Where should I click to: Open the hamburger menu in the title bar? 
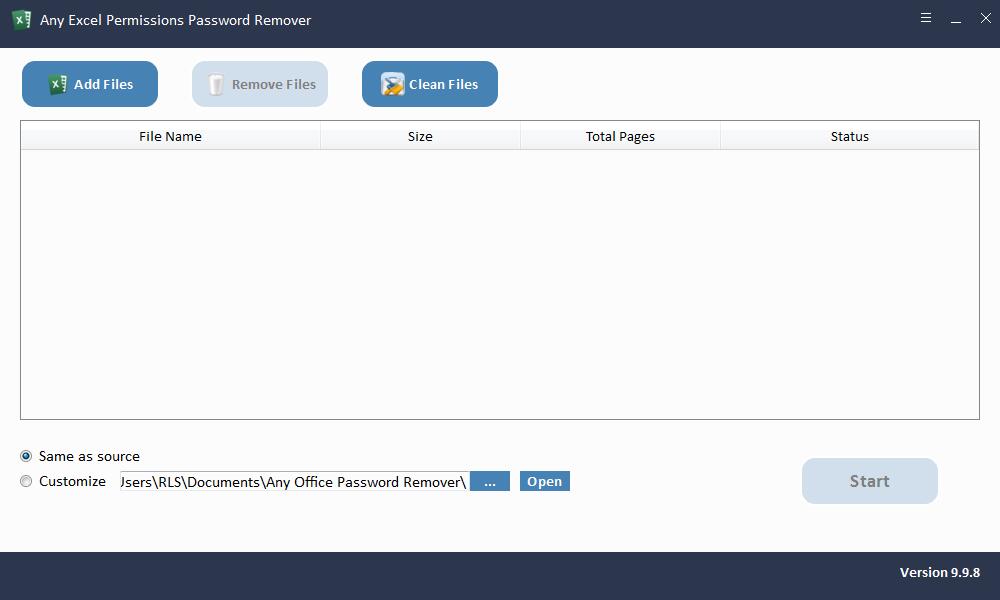925,18
